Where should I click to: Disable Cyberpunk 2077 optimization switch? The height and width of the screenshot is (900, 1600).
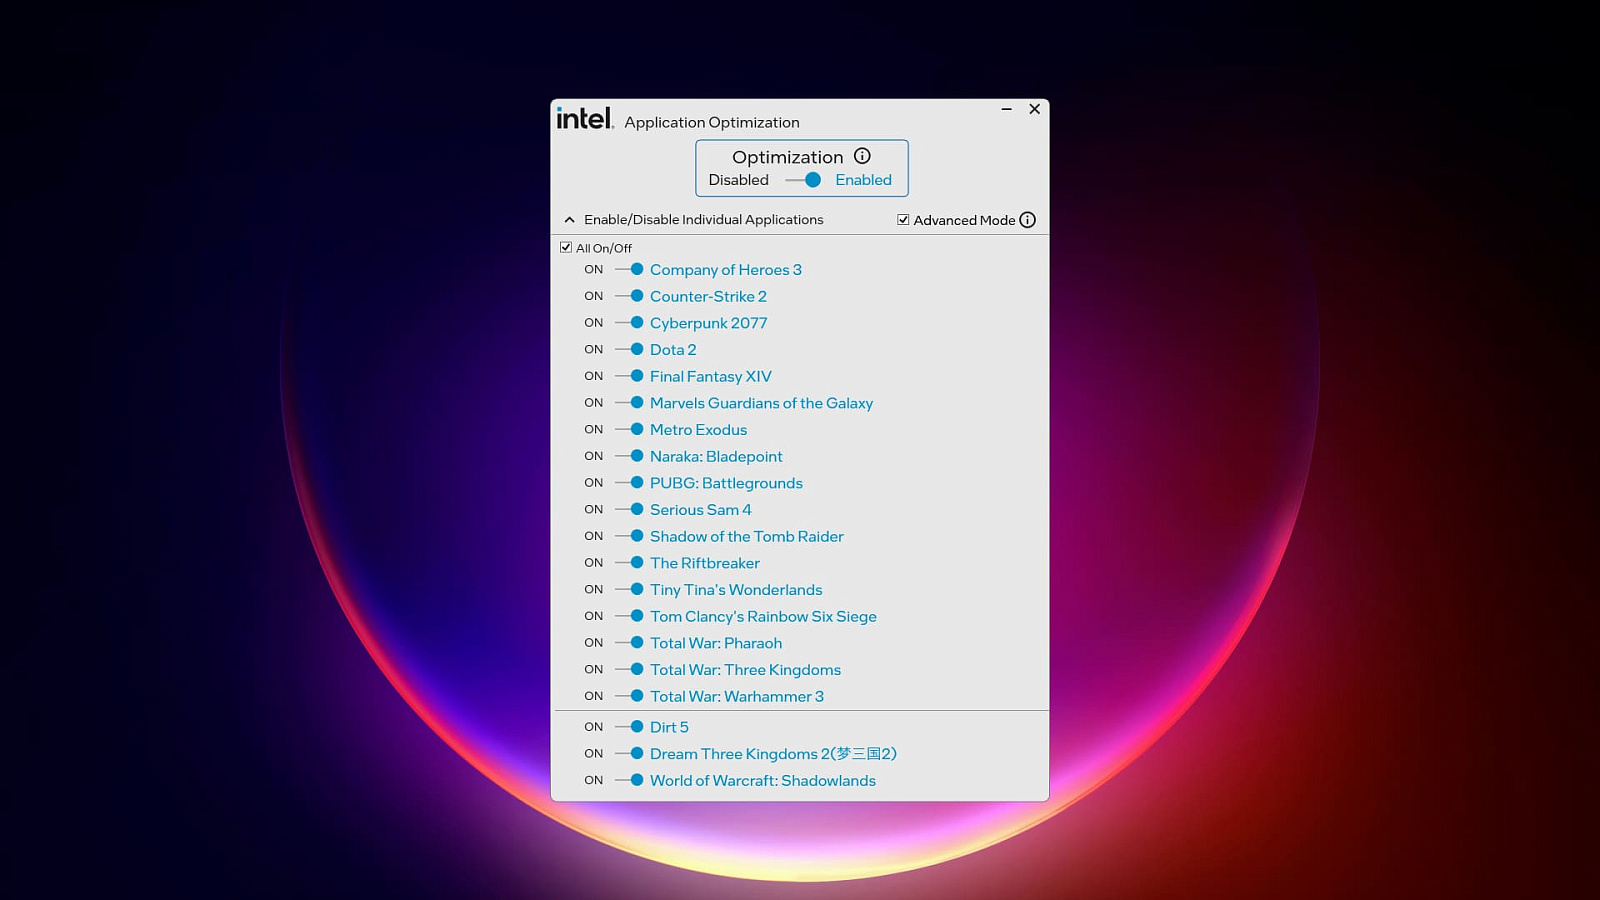point(629,323)
